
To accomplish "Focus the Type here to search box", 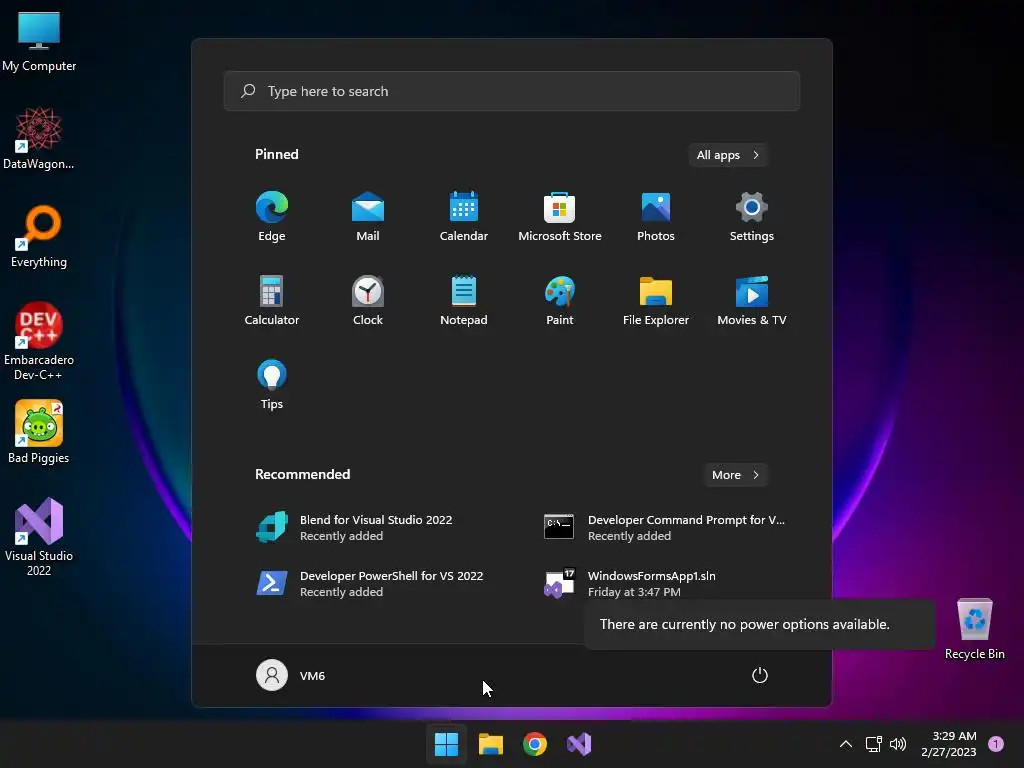I will (511, 91).
